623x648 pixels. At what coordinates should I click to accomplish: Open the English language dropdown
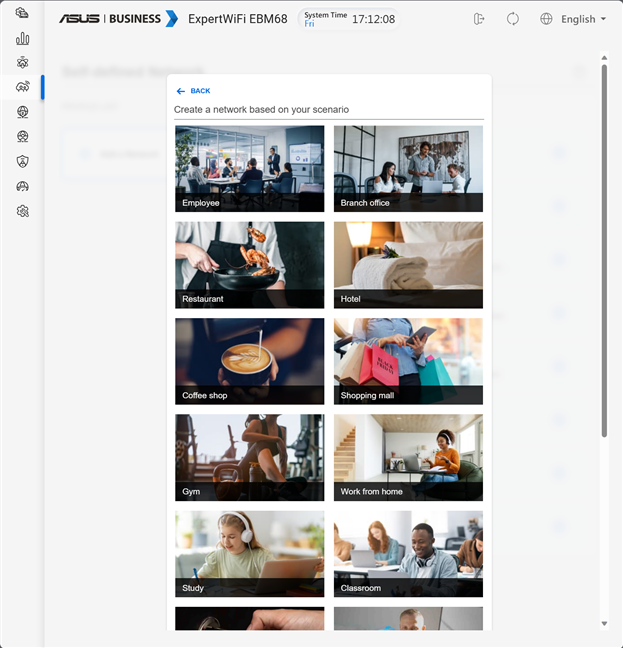click(x=583, y=19)
